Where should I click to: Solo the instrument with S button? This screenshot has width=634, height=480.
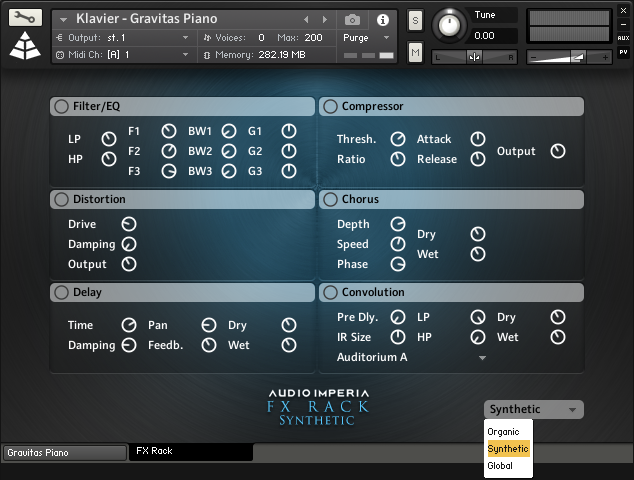click(415, 21)
